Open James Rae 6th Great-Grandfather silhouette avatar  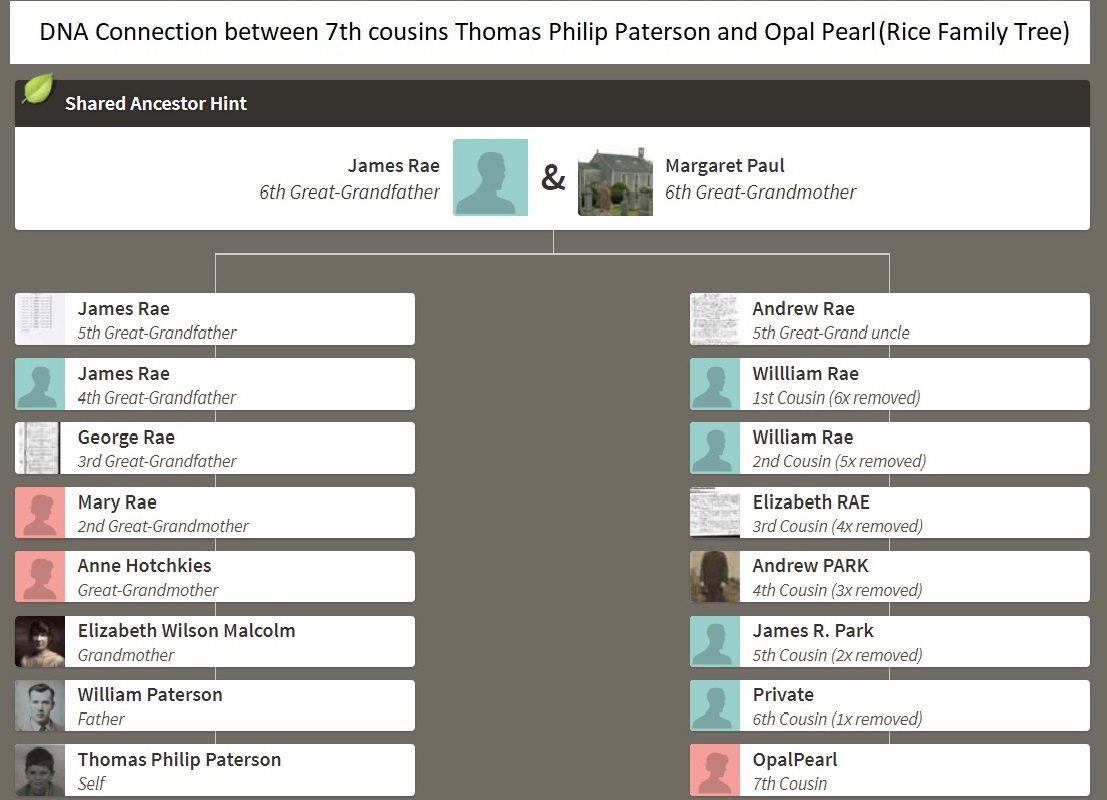(490, 177)
